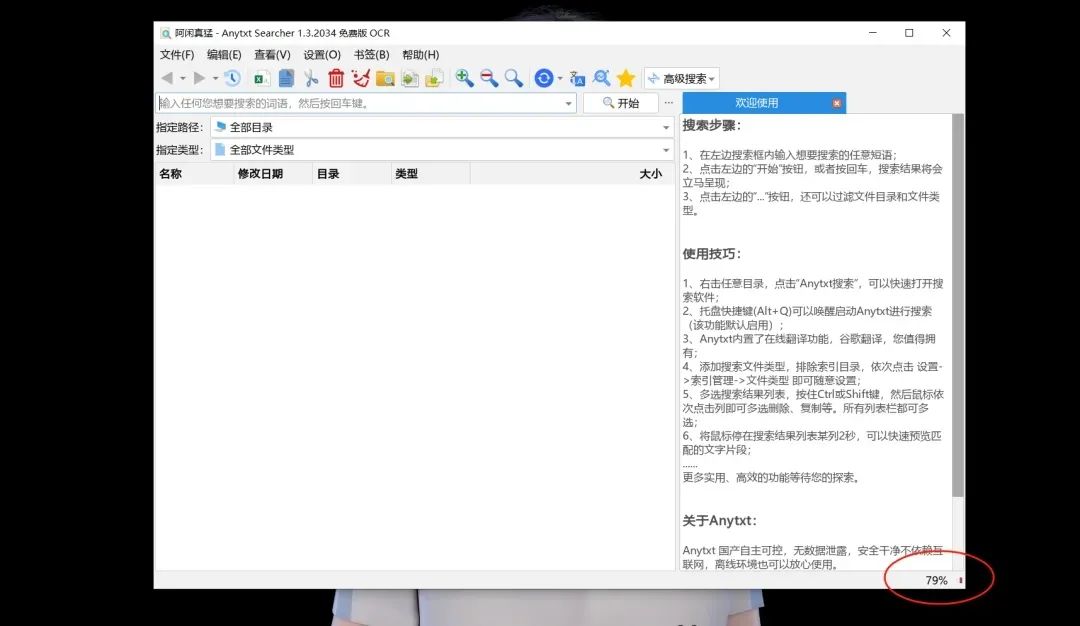Open the 高级搜索 dropdown
The image size is (1080, 626).
(x=682, y=79)
